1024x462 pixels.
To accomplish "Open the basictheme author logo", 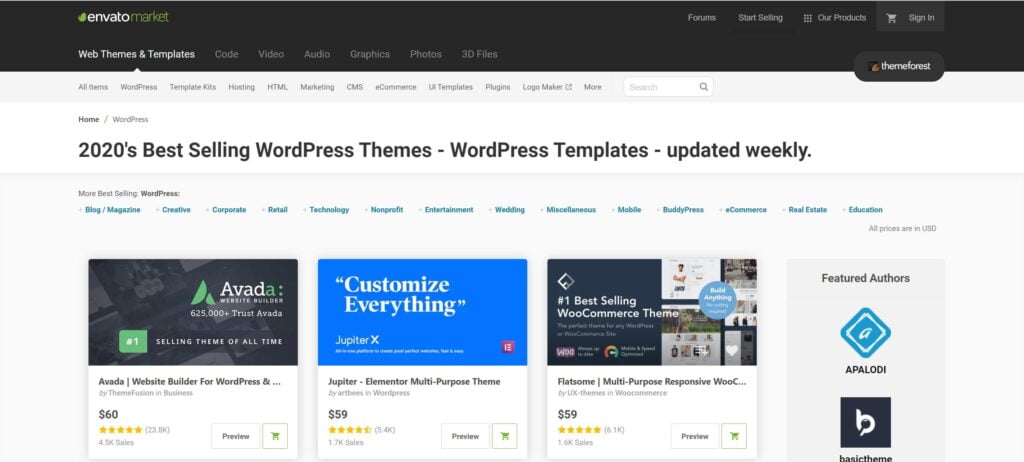I will 865,422.
